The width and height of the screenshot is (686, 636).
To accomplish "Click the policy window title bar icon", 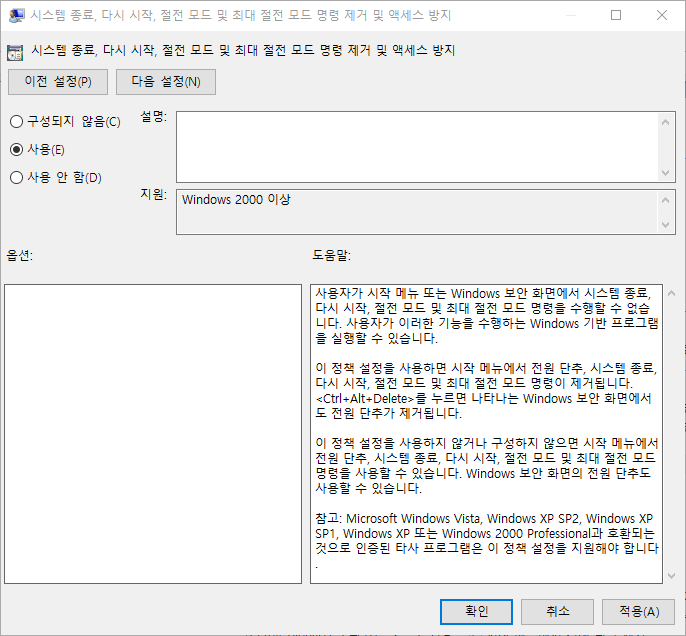I will click(16, 16).
